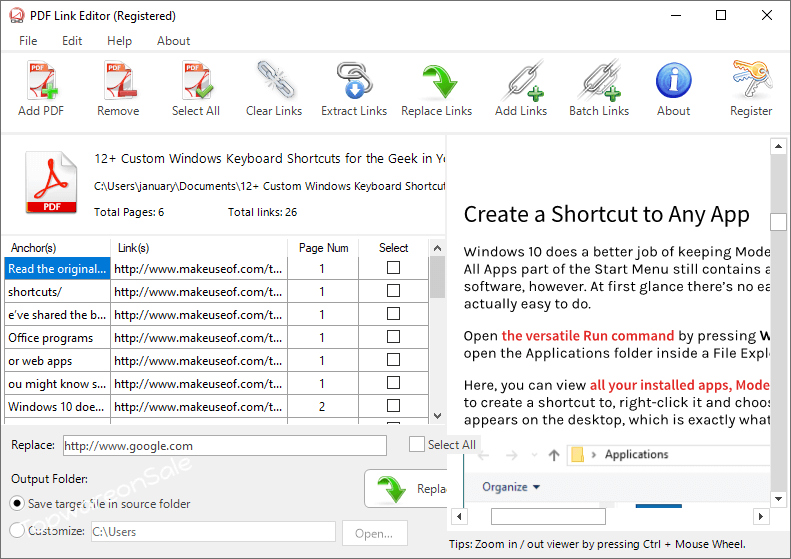The image size is (791, 559).
Task: Open the Edit menu
Action: tap(72, 41)
